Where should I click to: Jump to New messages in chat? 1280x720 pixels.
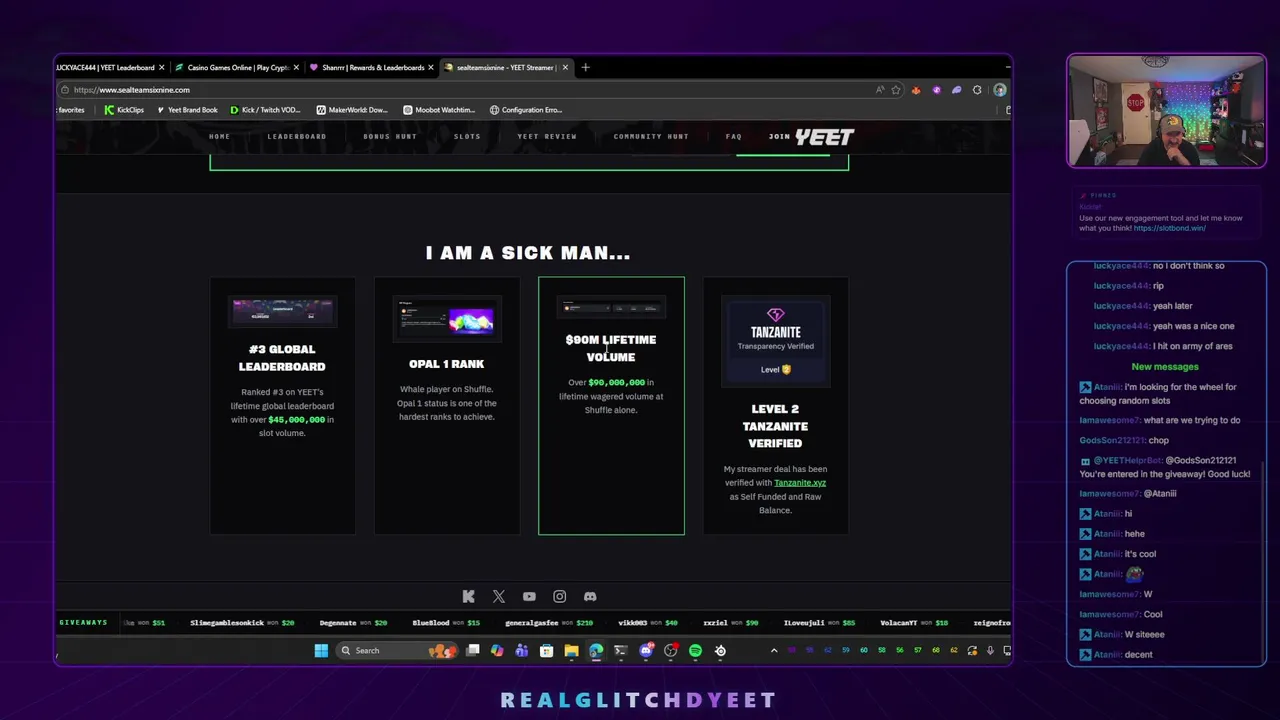click(1165, 366)
